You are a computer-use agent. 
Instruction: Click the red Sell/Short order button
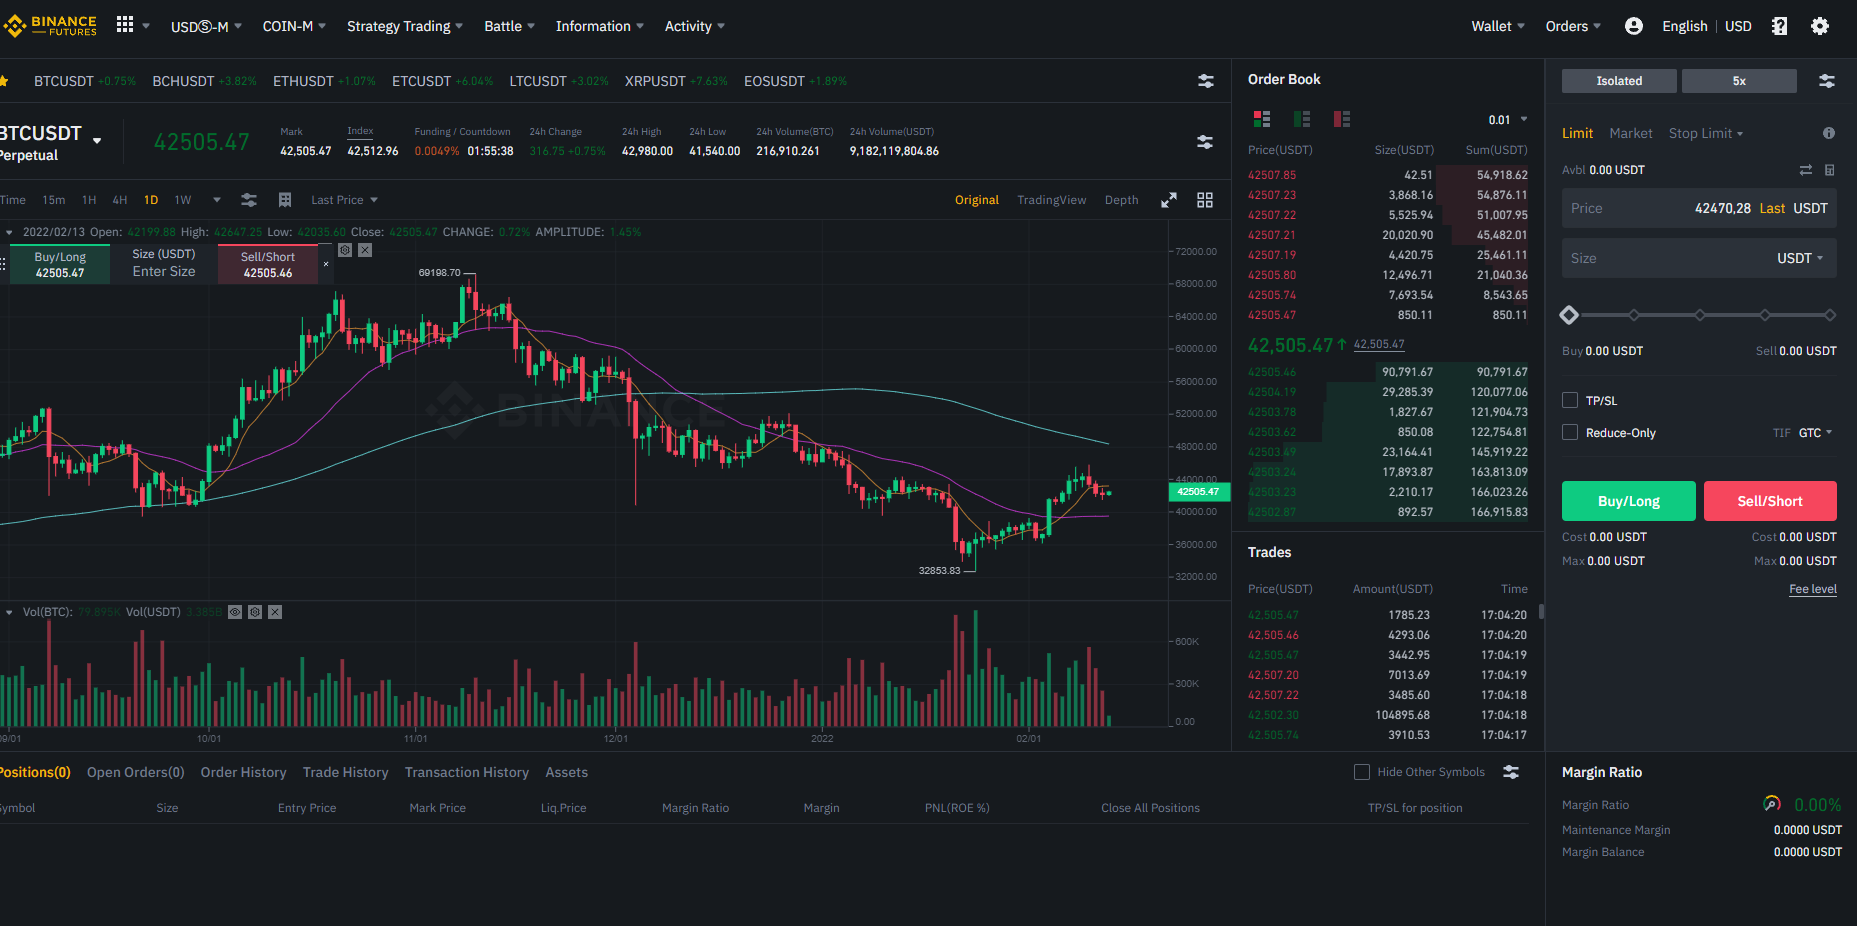tap(1770, 501)
